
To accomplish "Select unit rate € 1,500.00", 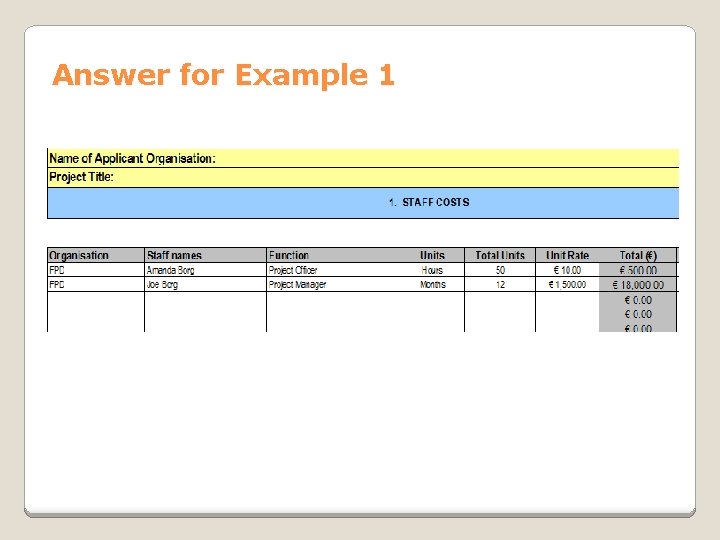I will click(x=568, y=284).
